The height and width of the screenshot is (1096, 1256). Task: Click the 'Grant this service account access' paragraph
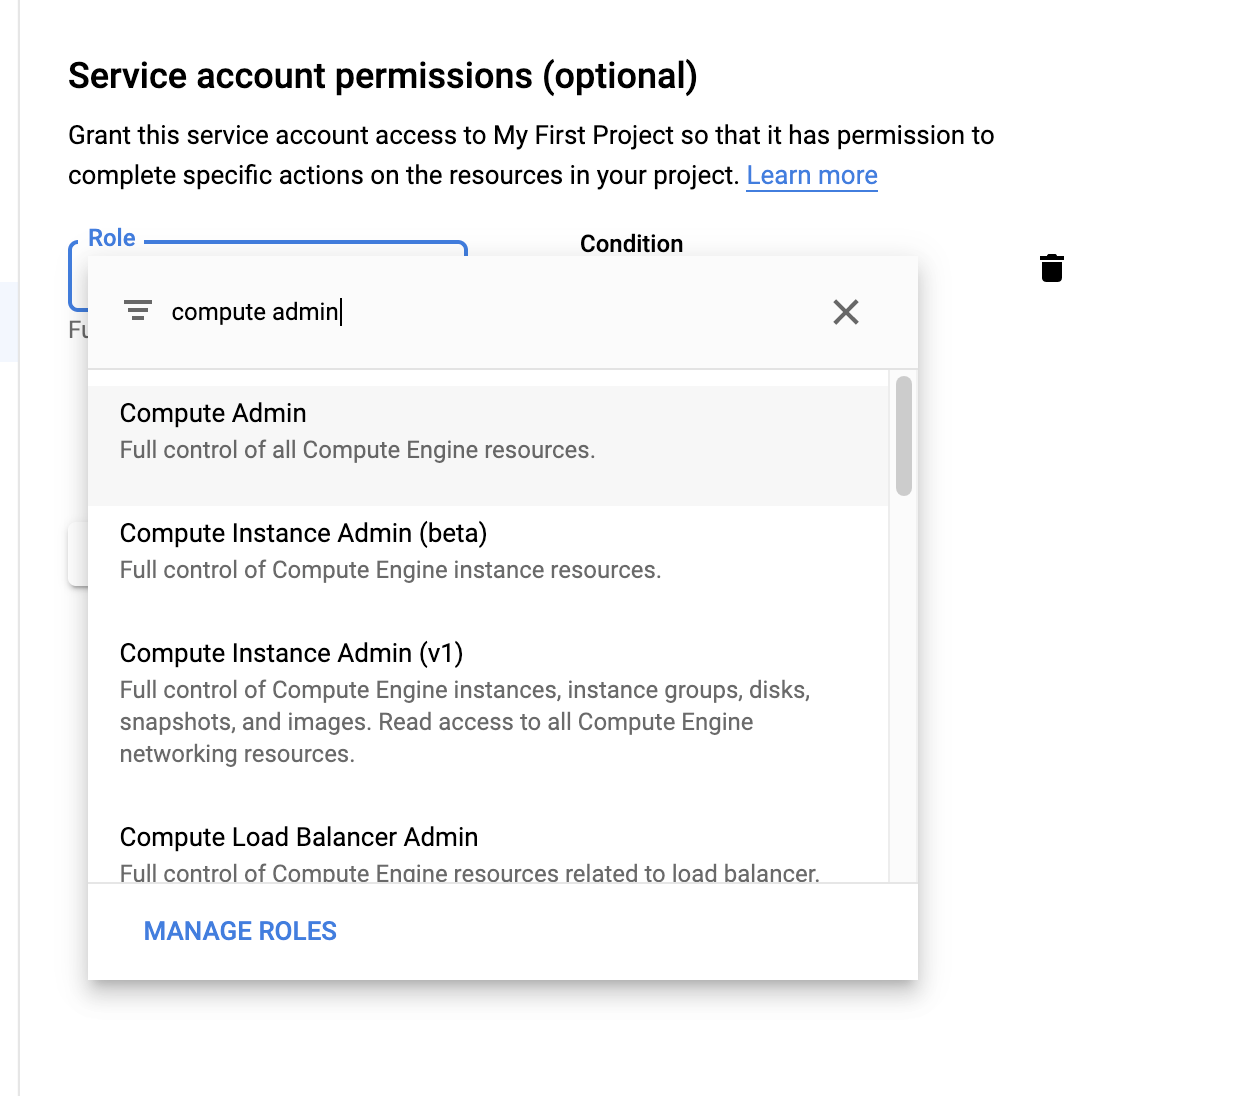point(530,136)
